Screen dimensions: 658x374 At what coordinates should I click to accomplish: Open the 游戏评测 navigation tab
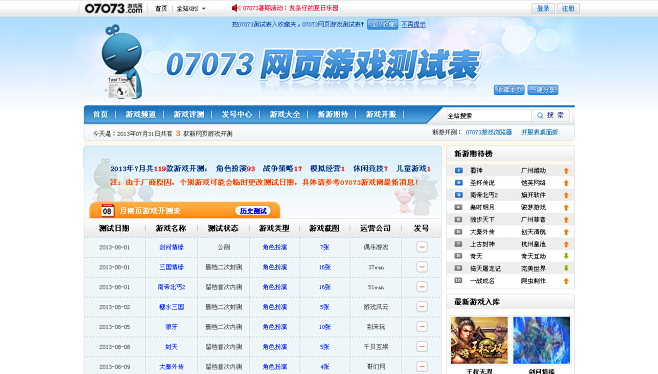coord(189,114)
